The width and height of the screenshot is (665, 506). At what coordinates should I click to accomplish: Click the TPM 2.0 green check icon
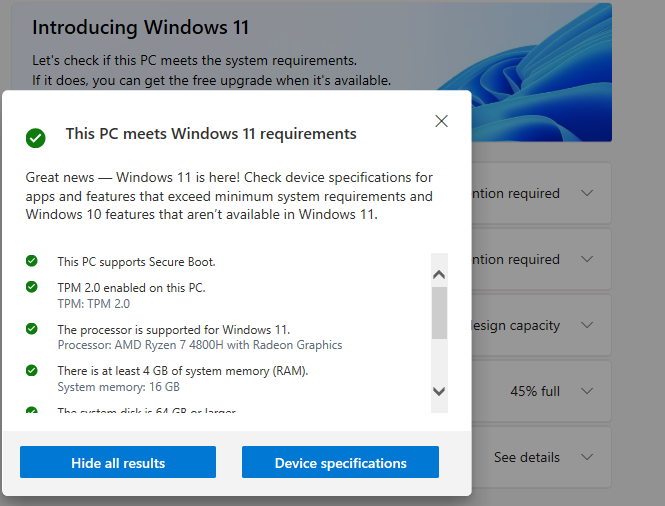pyautogui.click(x=32, y=287)
